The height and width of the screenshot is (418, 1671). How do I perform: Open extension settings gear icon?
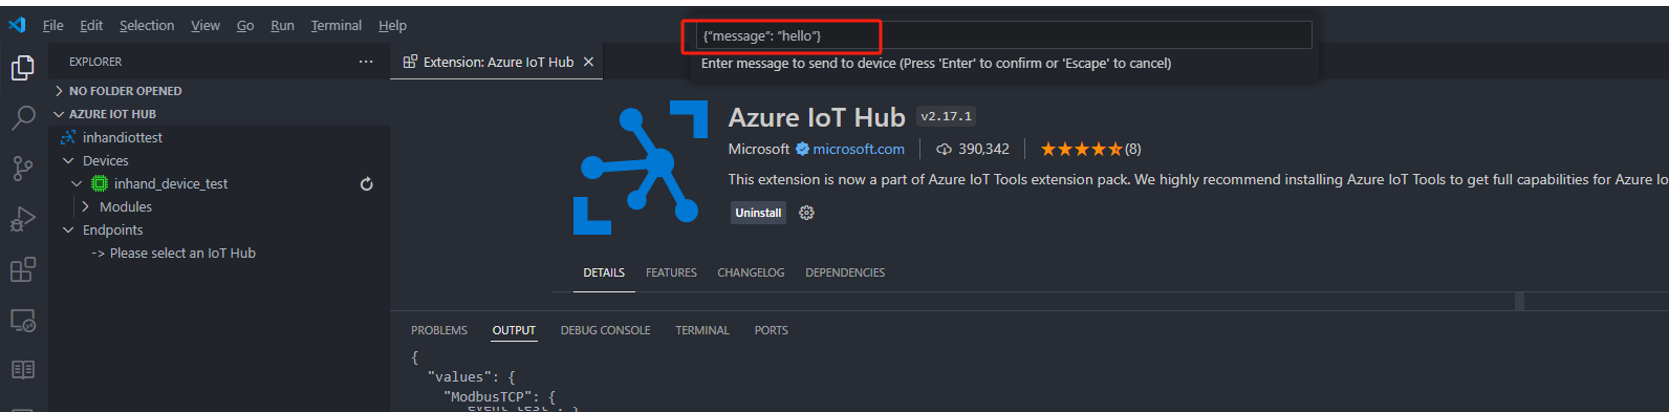pos(806,213)
